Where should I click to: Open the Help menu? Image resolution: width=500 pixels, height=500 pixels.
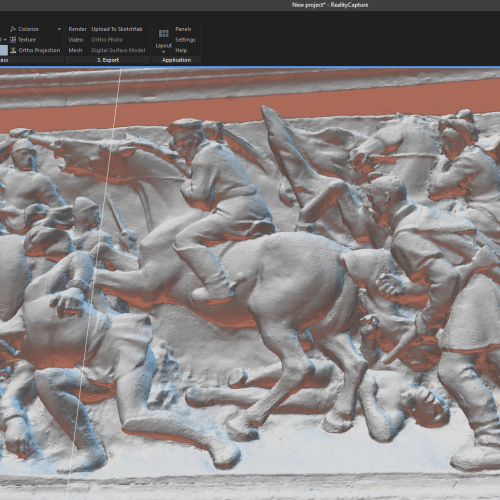pyautogui.click(x=181, y=50)
